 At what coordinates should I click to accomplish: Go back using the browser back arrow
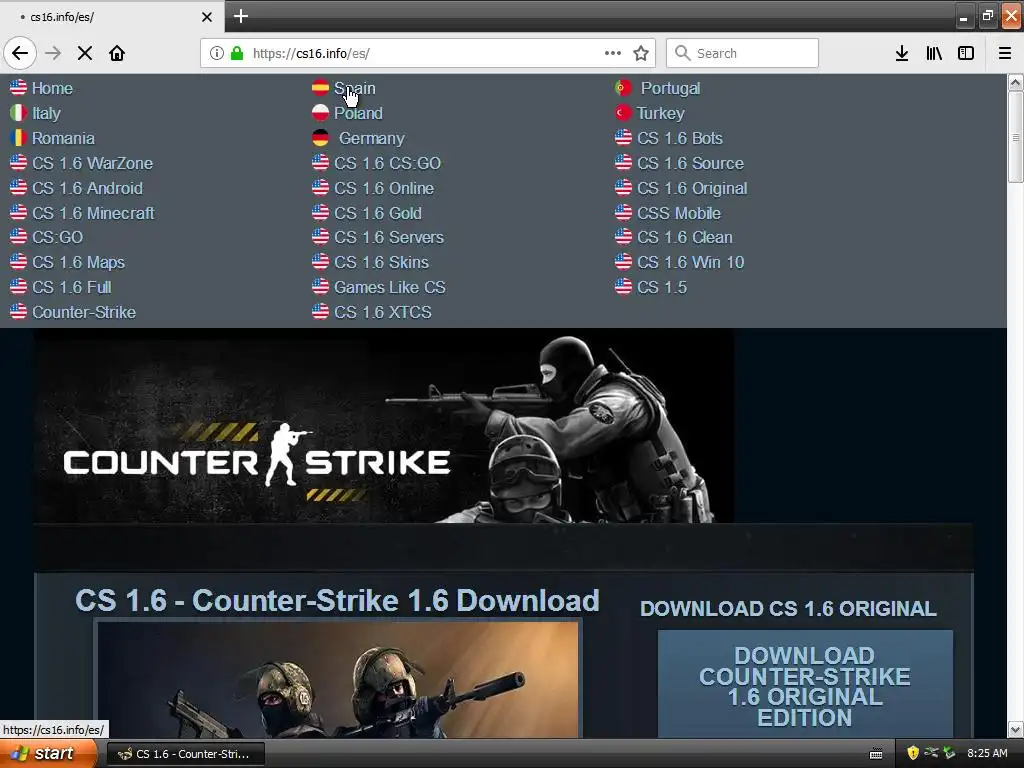[x=20, y=53]
